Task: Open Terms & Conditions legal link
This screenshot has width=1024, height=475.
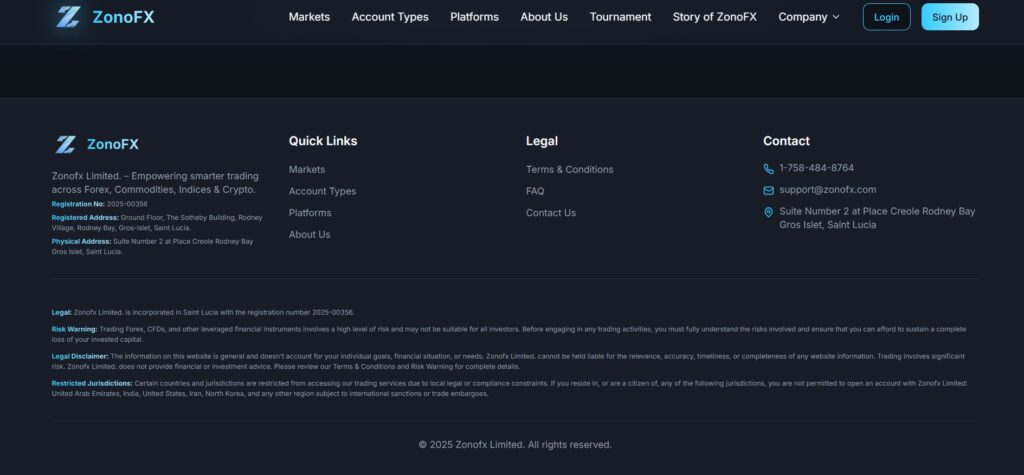Action: pyautogui.click(x=569, y=169)
